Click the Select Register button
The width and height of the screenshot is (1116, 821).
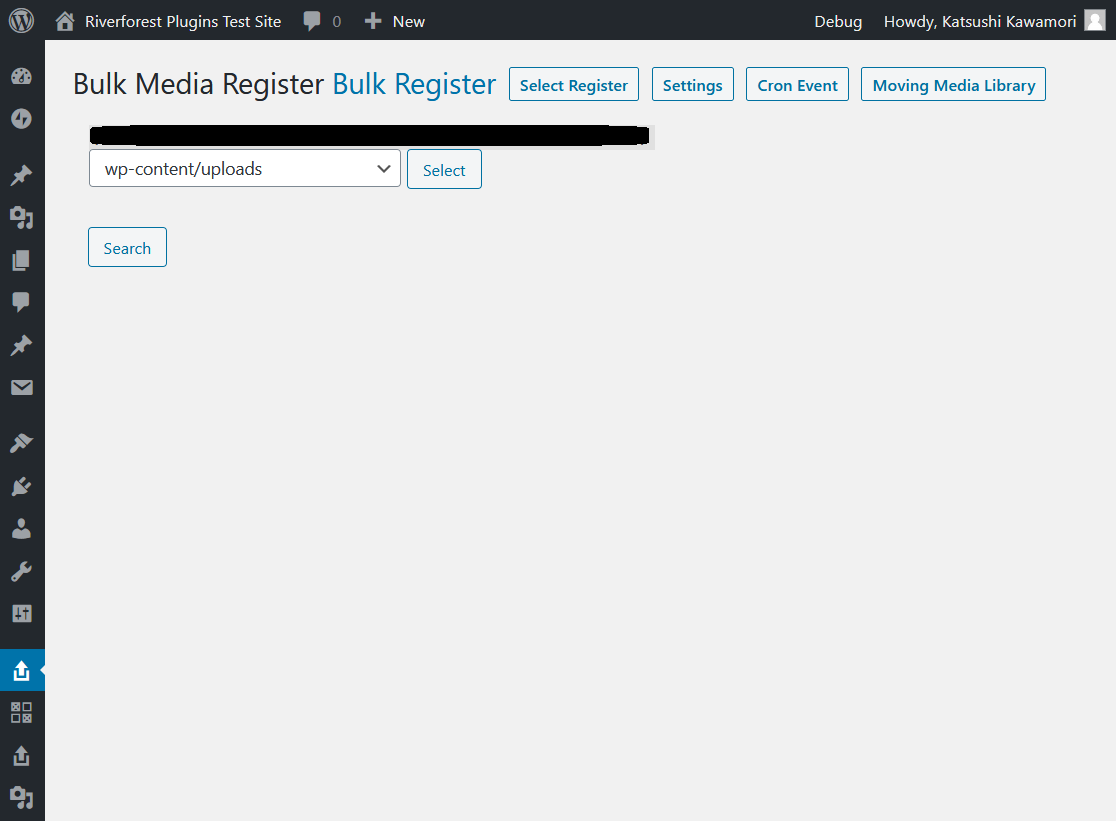coord(574,85)
